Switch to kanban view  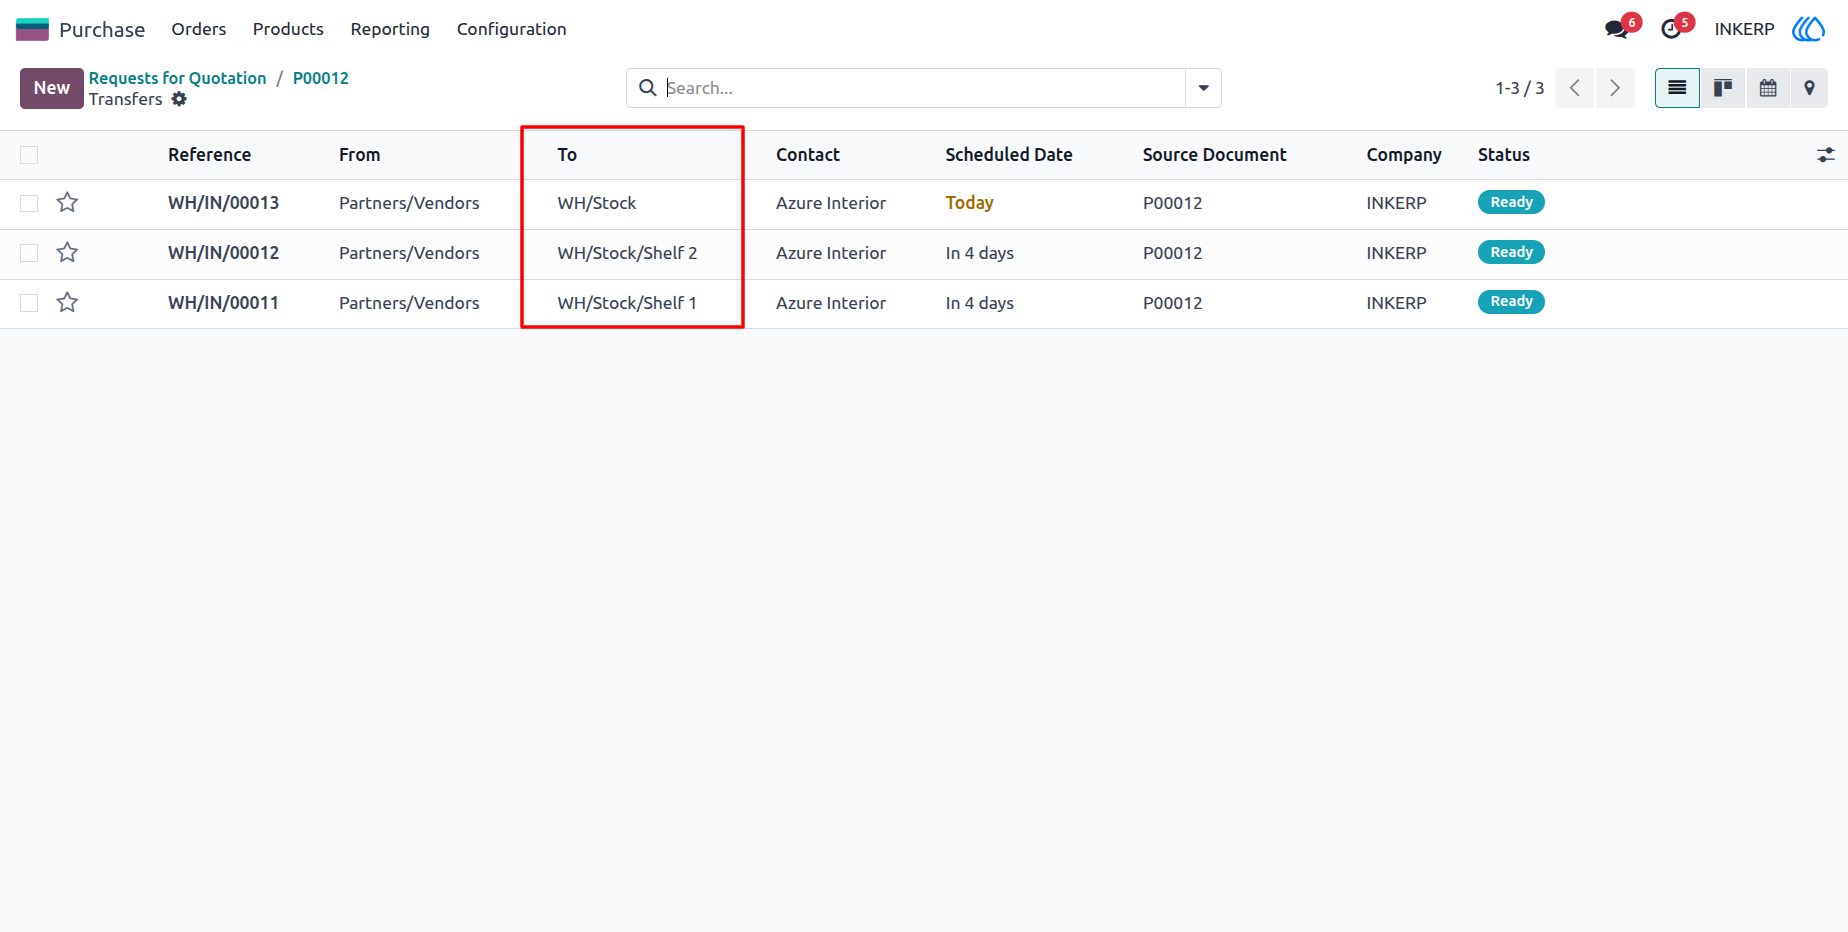[1723, 88]
